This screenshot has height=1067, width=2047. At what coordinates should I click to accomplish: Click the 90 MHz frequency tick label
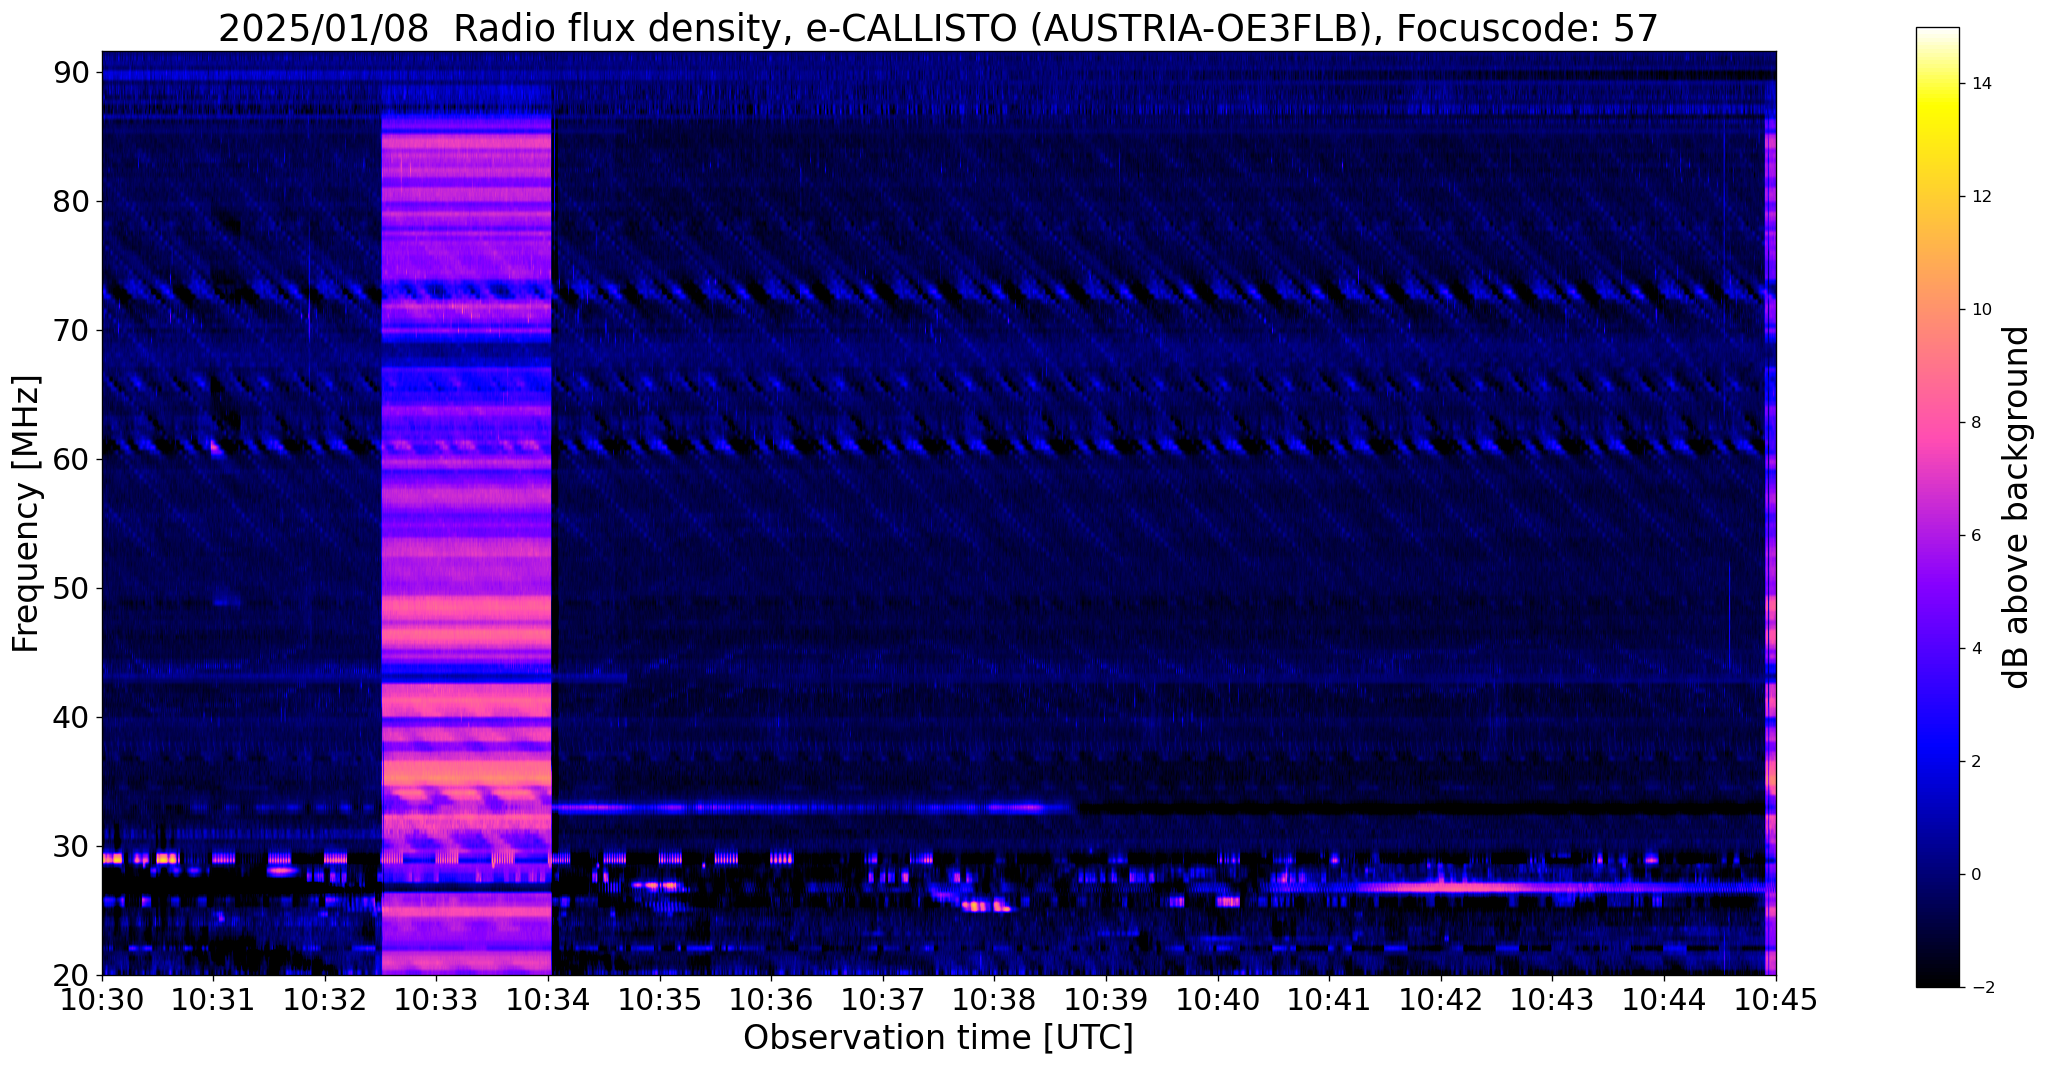point(71,72)
